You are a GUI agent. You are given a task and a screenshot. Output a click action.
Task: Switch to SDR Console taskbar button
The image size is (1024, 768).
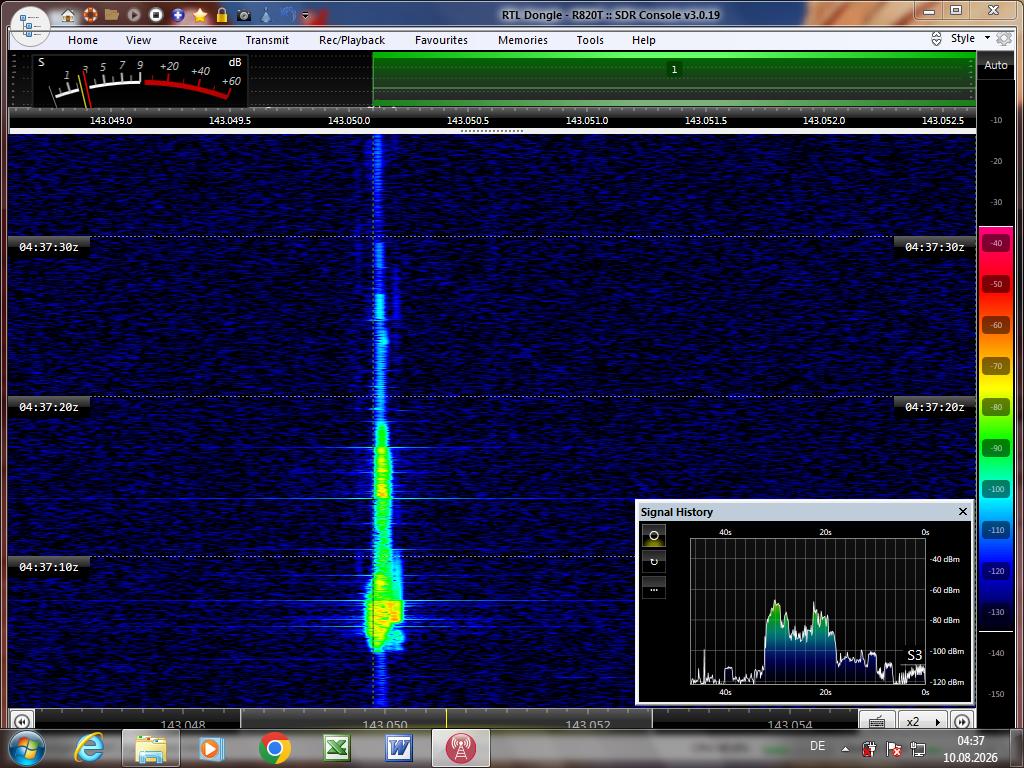pos(461,748)
